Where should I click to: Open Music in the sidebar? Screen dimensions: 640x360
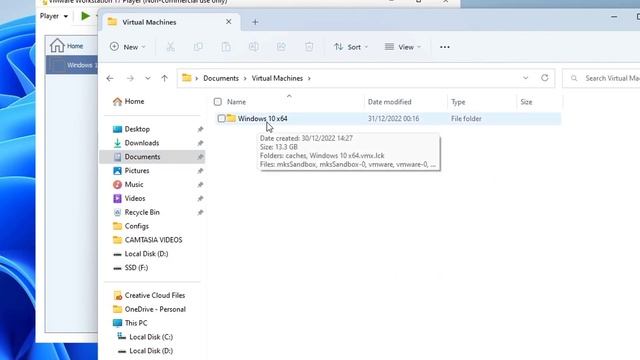point(134,184)
